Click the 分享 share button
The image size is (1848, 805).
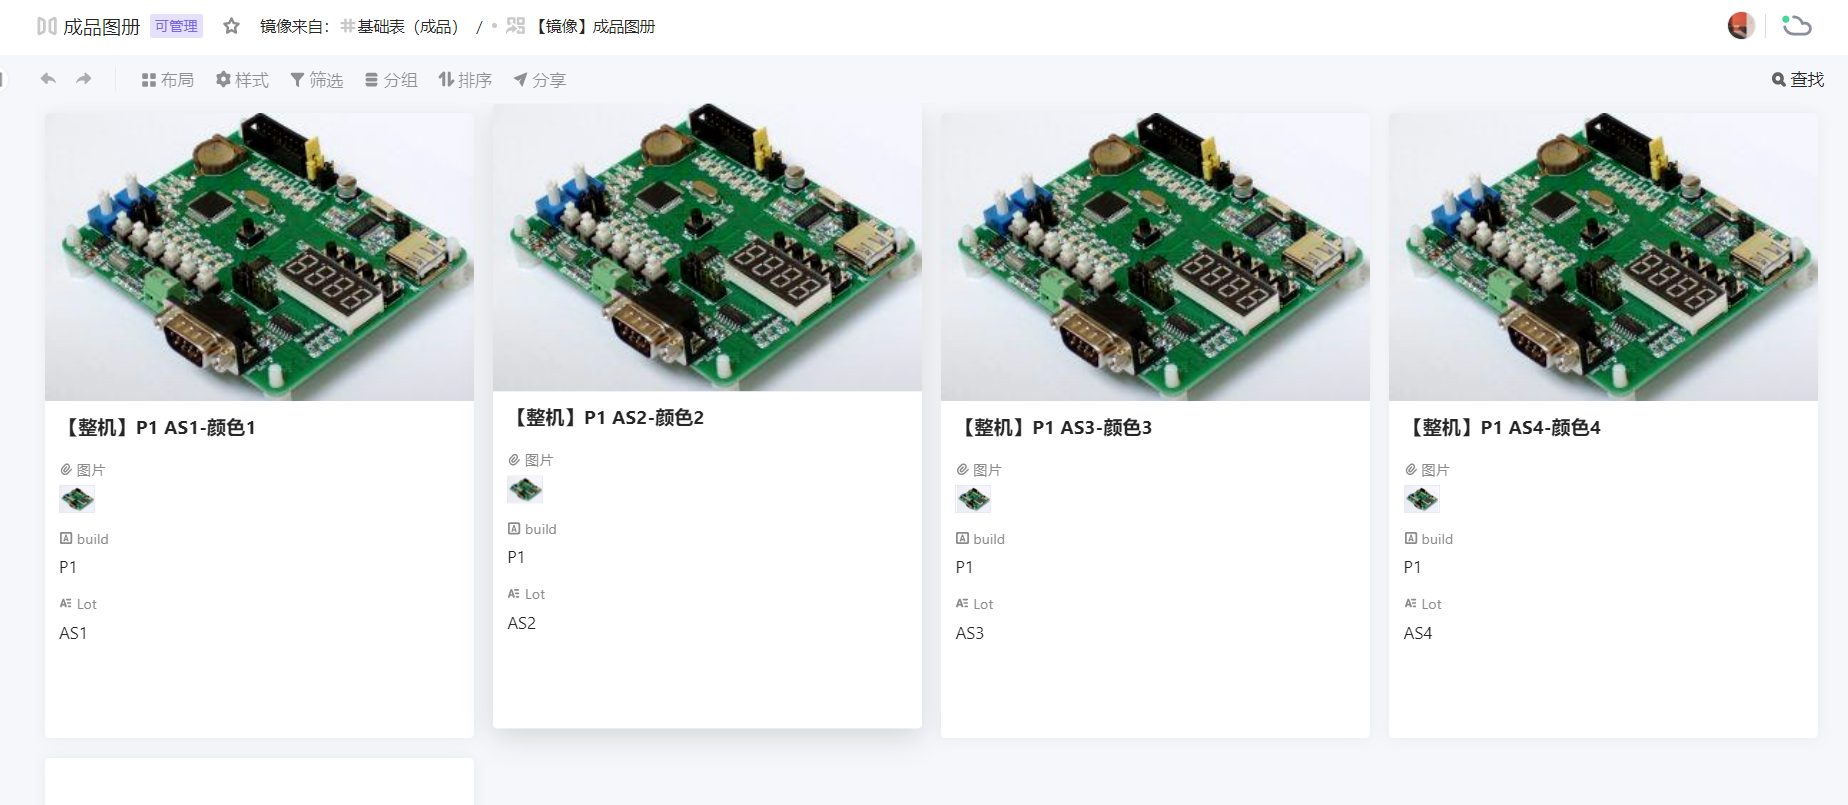point(540,80)
